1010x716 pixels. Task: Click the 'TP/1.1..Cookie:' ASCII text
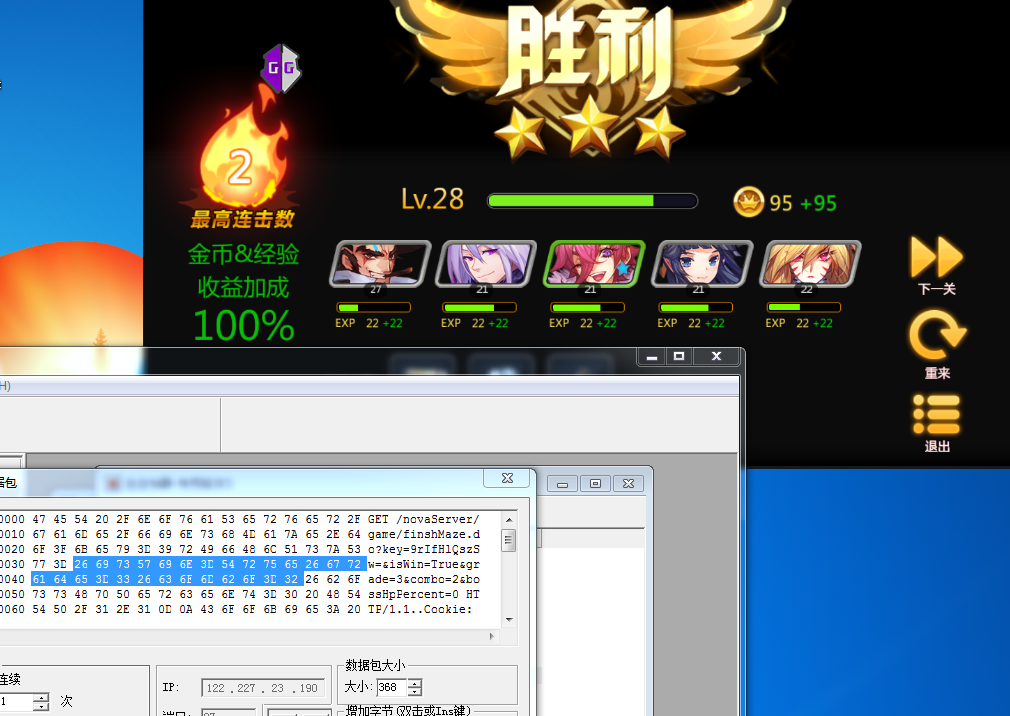click(x=420, y=609)
